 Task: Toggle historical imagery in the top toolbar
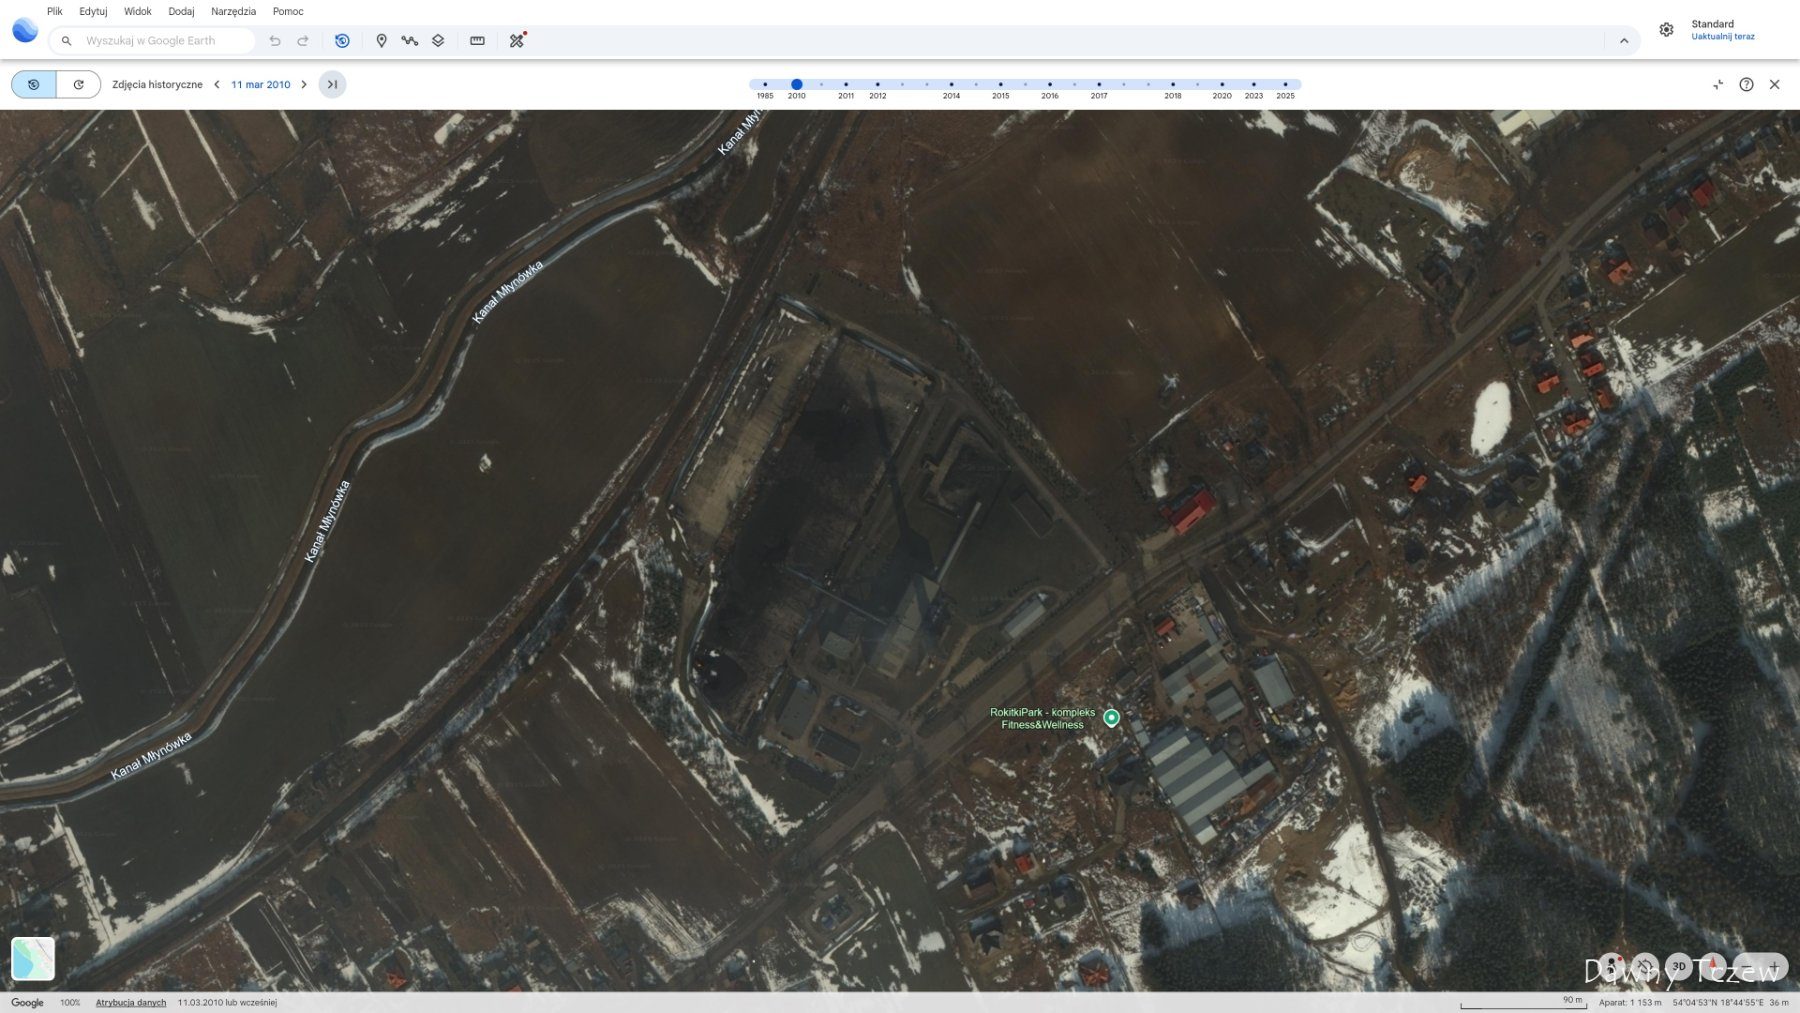tap(342, 41)
